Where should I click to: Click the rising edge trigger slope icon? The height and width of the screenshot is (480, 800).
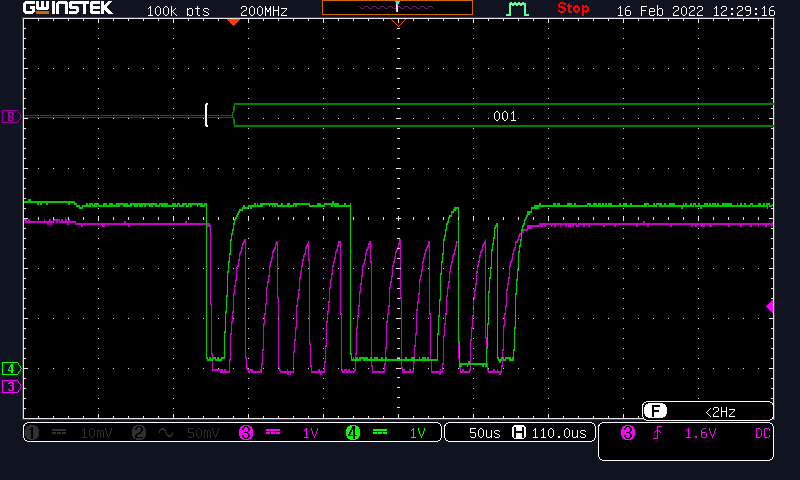(x=658, y=433)
